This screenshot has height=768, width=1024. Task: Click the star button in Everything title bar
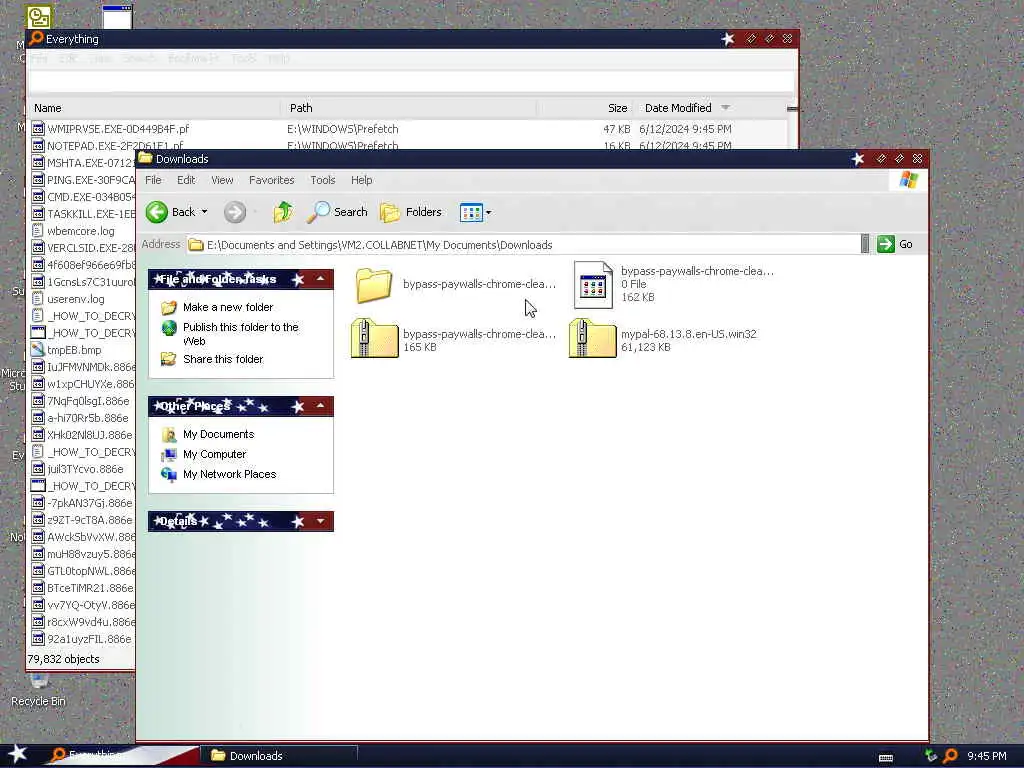point(728,39)
